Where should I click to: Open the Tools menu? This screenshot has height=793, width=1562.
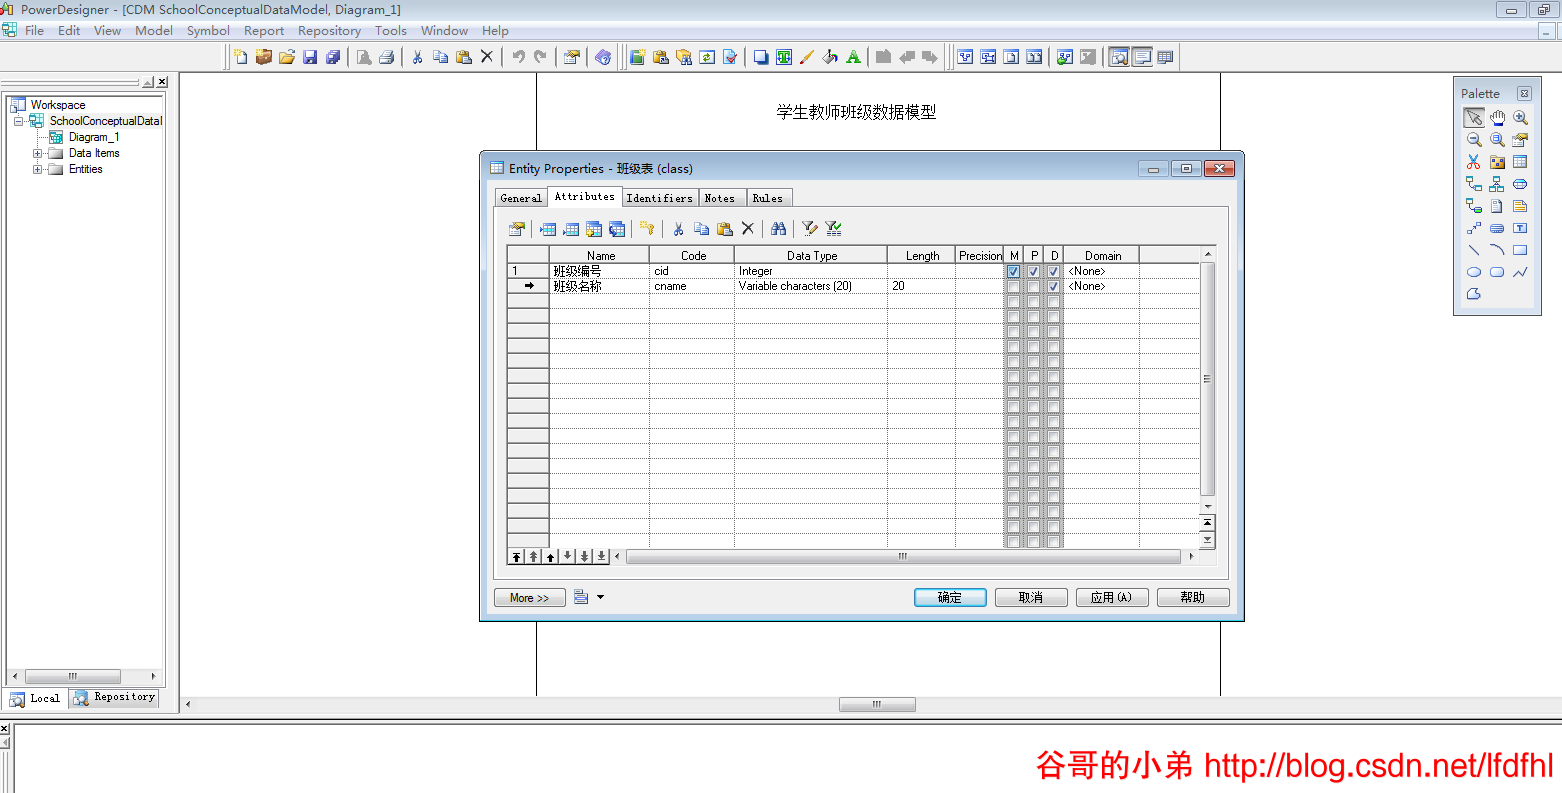pyautogui.click(x=391, y=30)
